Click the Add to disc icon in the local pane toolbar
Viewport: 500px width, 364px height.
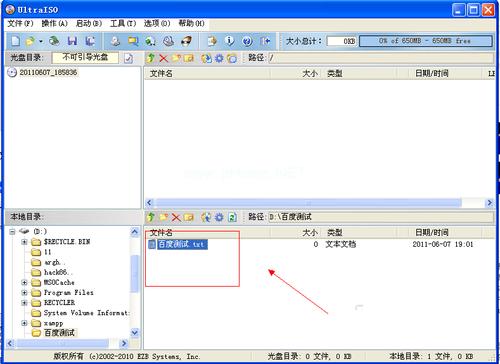[x=206, y=217]
